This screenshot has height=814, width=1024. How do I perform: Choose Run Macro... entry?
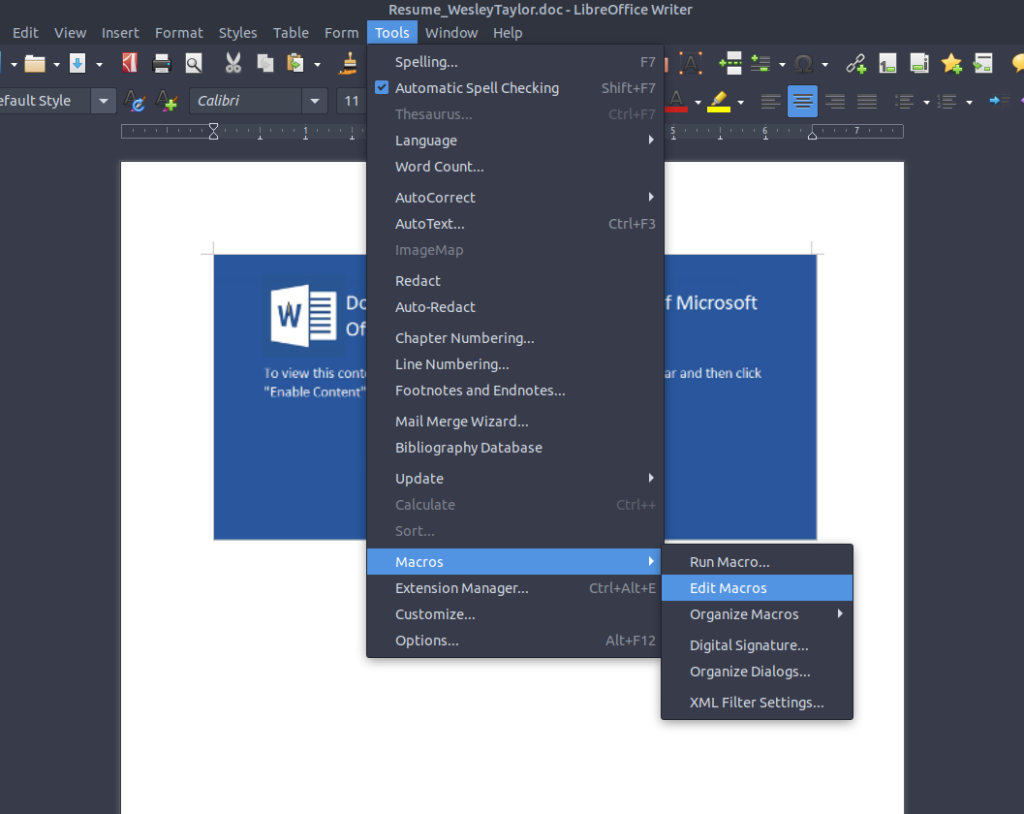pyautogui.click(x=757, y=562)
